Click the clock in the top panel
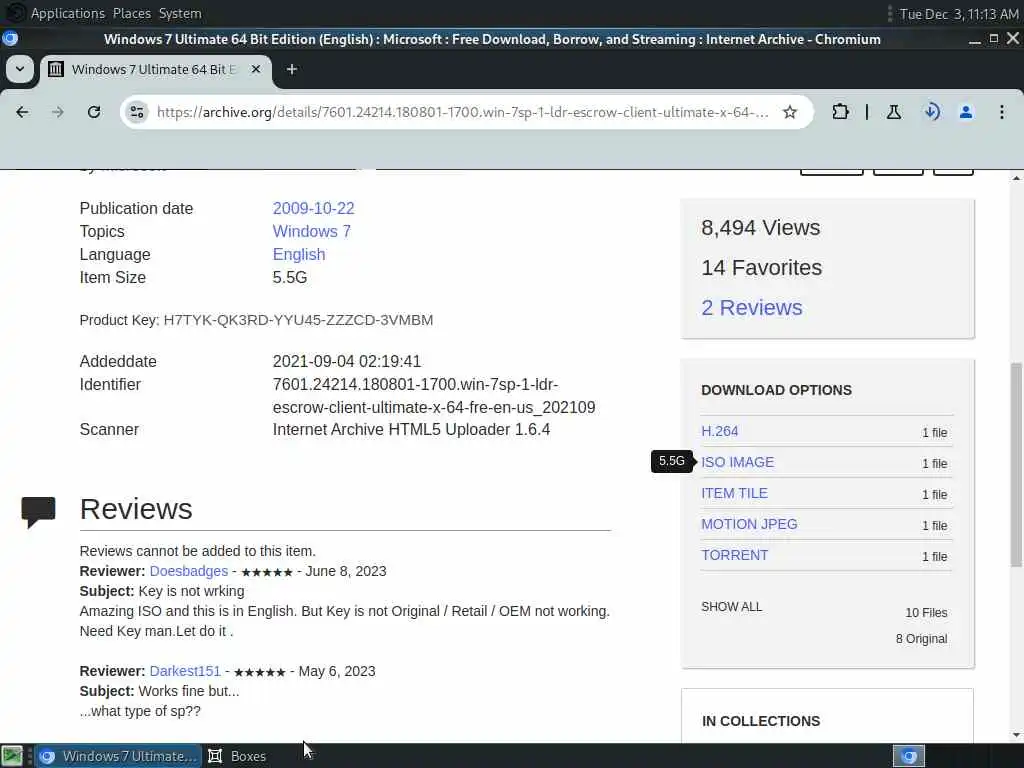Screen dimensions: 1024x768 (x=959, y=14)
